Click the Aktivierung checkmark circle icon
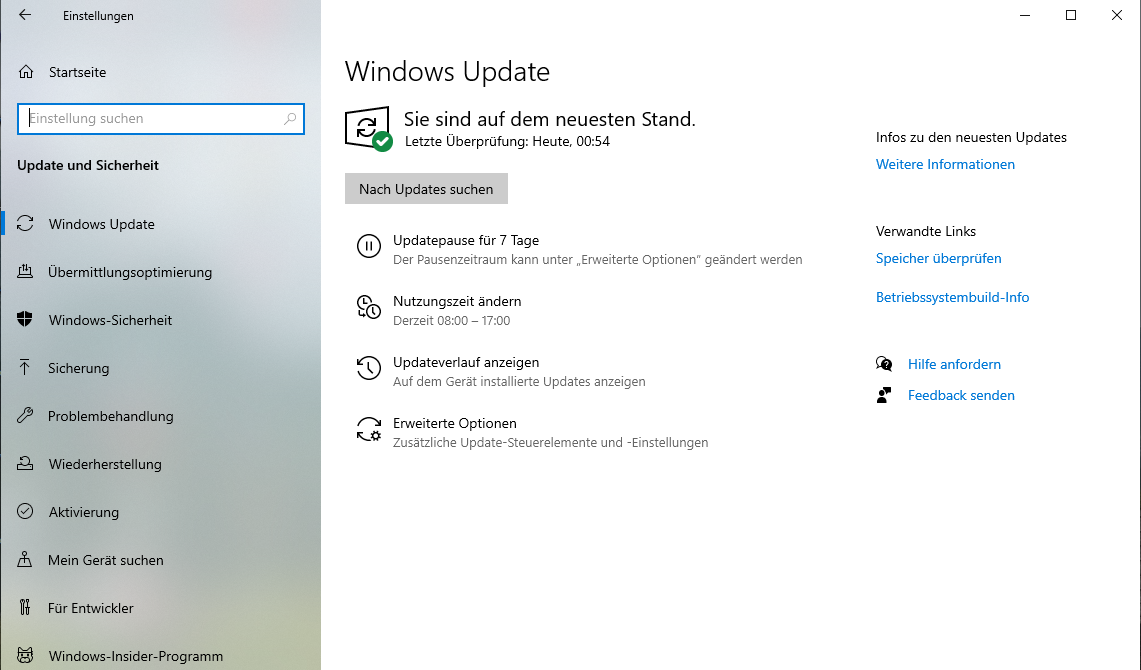This screenshot has height=670, width=1141. pyautogui.click(x=25, y=511)
